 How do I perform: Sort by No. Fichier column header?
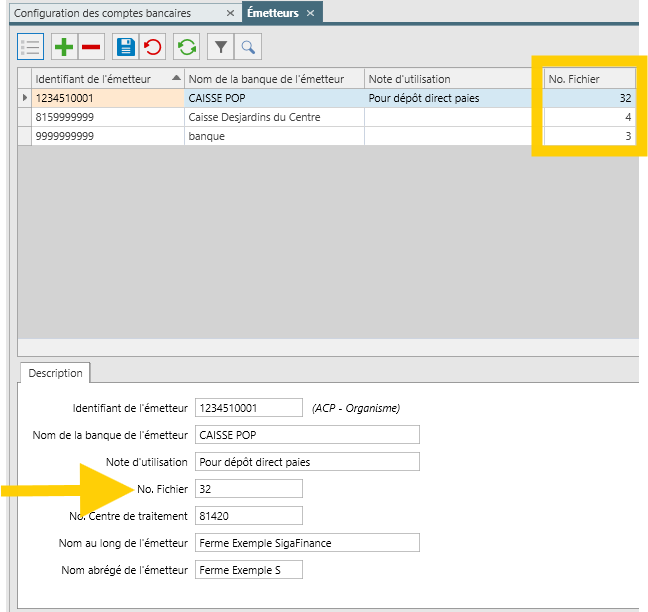(x=590, y=79)
